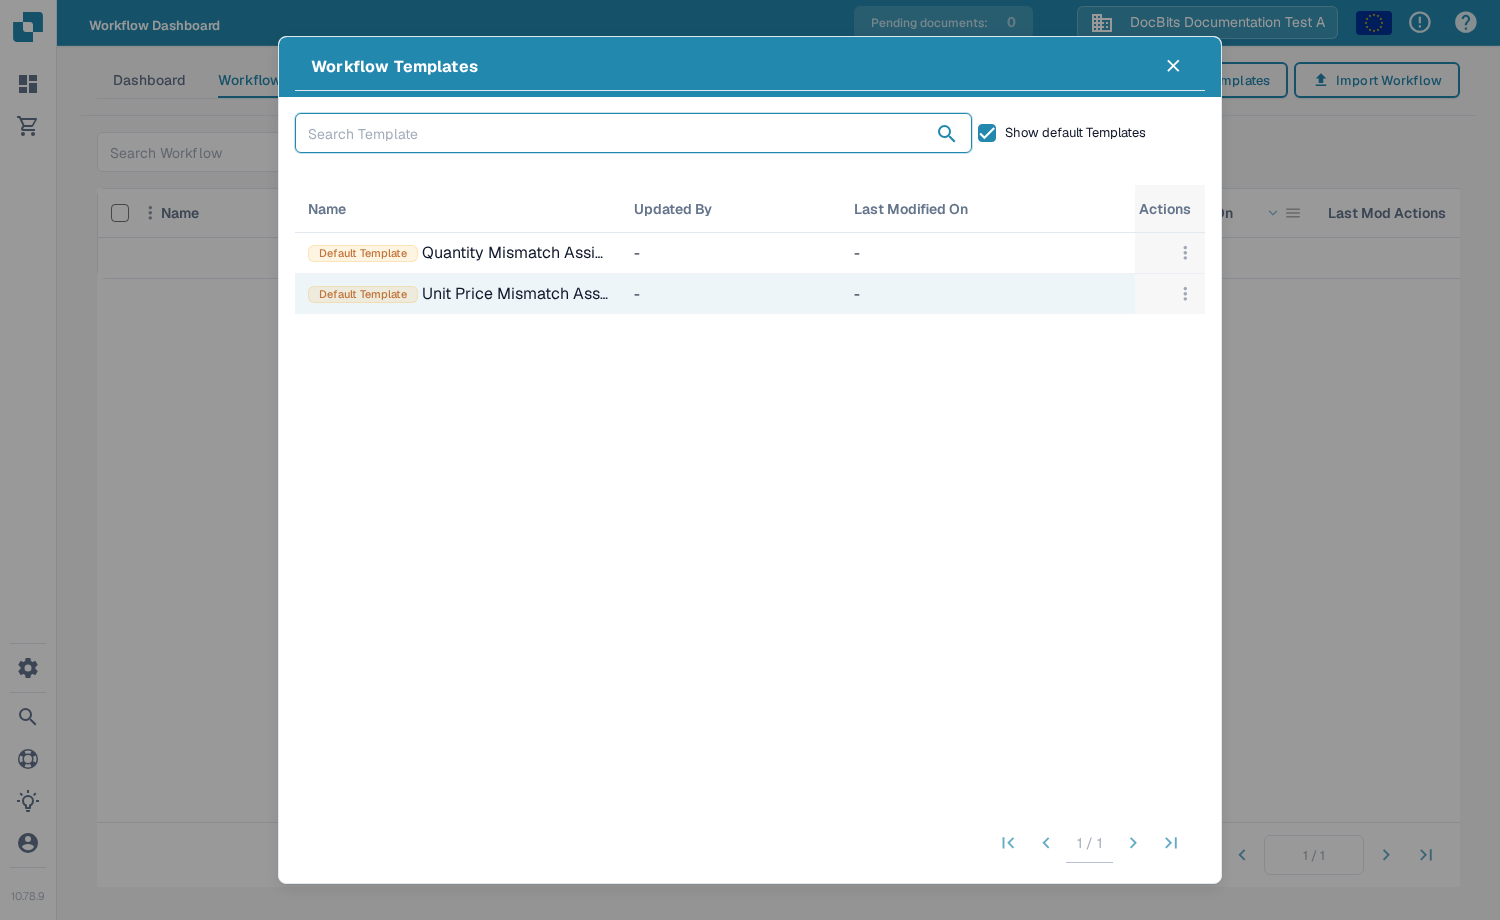1500x920 pixels.
Task: Toggle Show default Templates checkbox
Action: point(987,133)
